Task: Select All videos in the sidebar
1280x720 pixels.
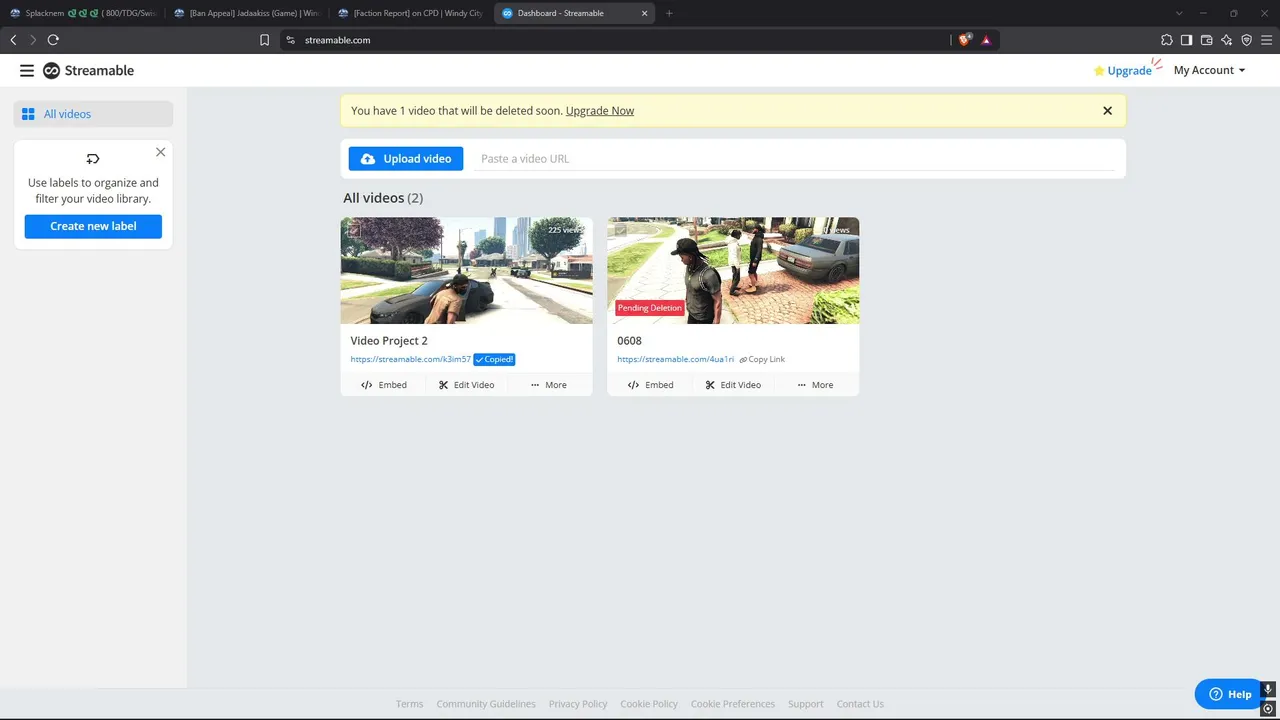Action: tap(93, 114)
